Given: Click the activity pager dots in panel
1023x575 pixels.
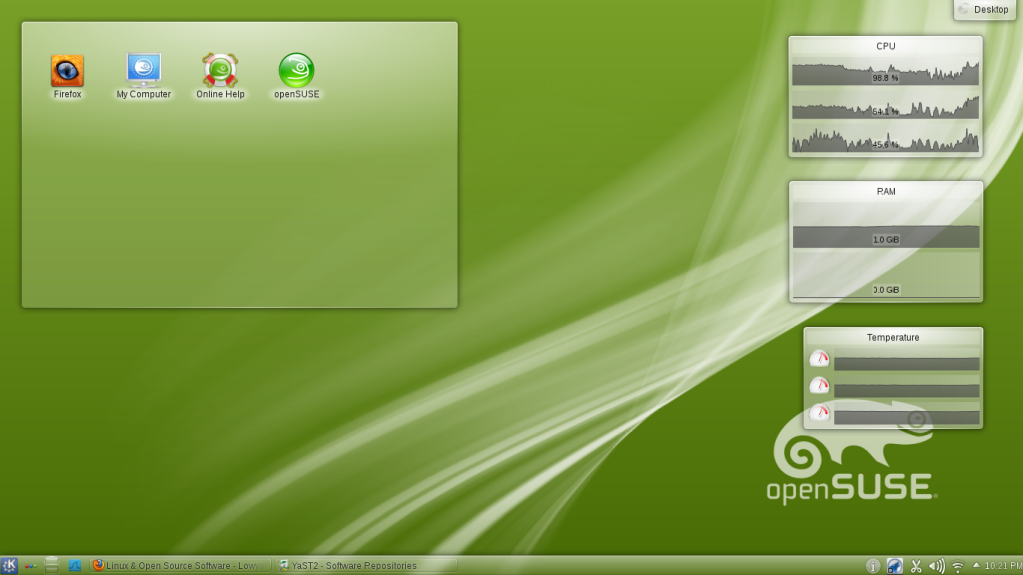Looking at the screenshot, I should click(x=31, y=566).
